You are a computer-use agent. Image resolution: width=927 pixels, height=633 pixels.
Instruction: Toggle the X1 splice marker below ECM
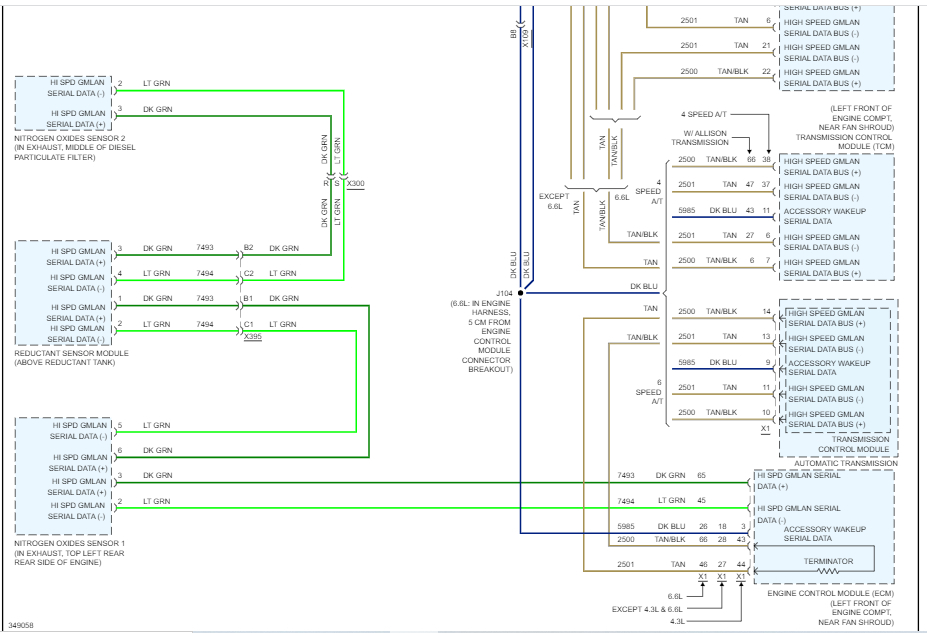(x=720, y=577)
